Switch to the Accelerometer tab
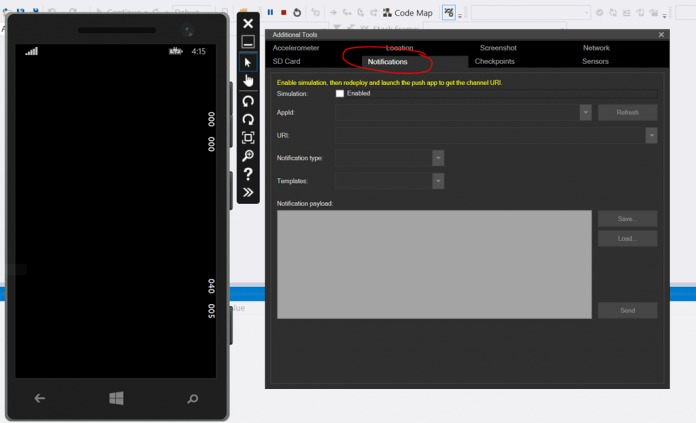Image resolution: width=696 pixels, height=423 pixels. tap(296, 48)
